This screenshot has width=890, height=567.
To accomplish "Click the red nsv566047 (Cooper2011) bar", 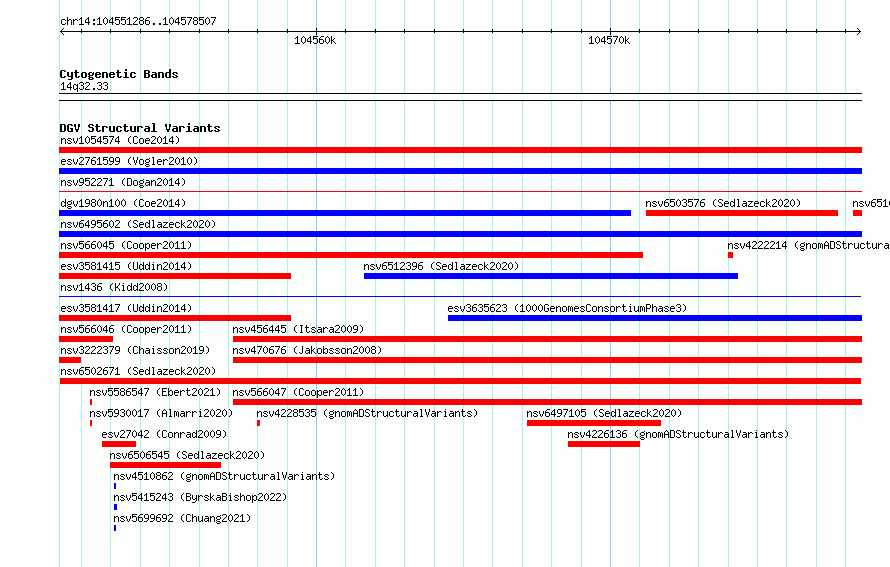I will click(547, 402).
